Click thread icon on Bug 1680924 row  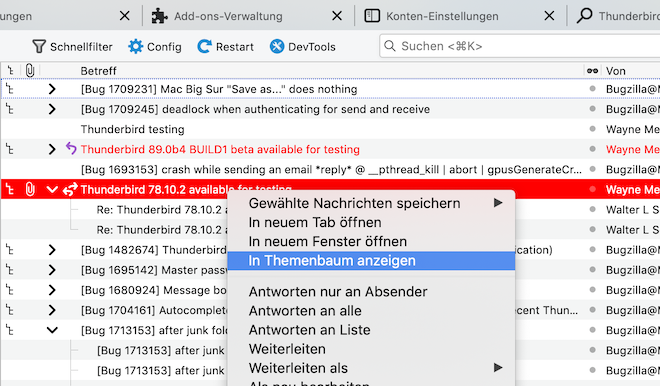[x=10, y=290]
